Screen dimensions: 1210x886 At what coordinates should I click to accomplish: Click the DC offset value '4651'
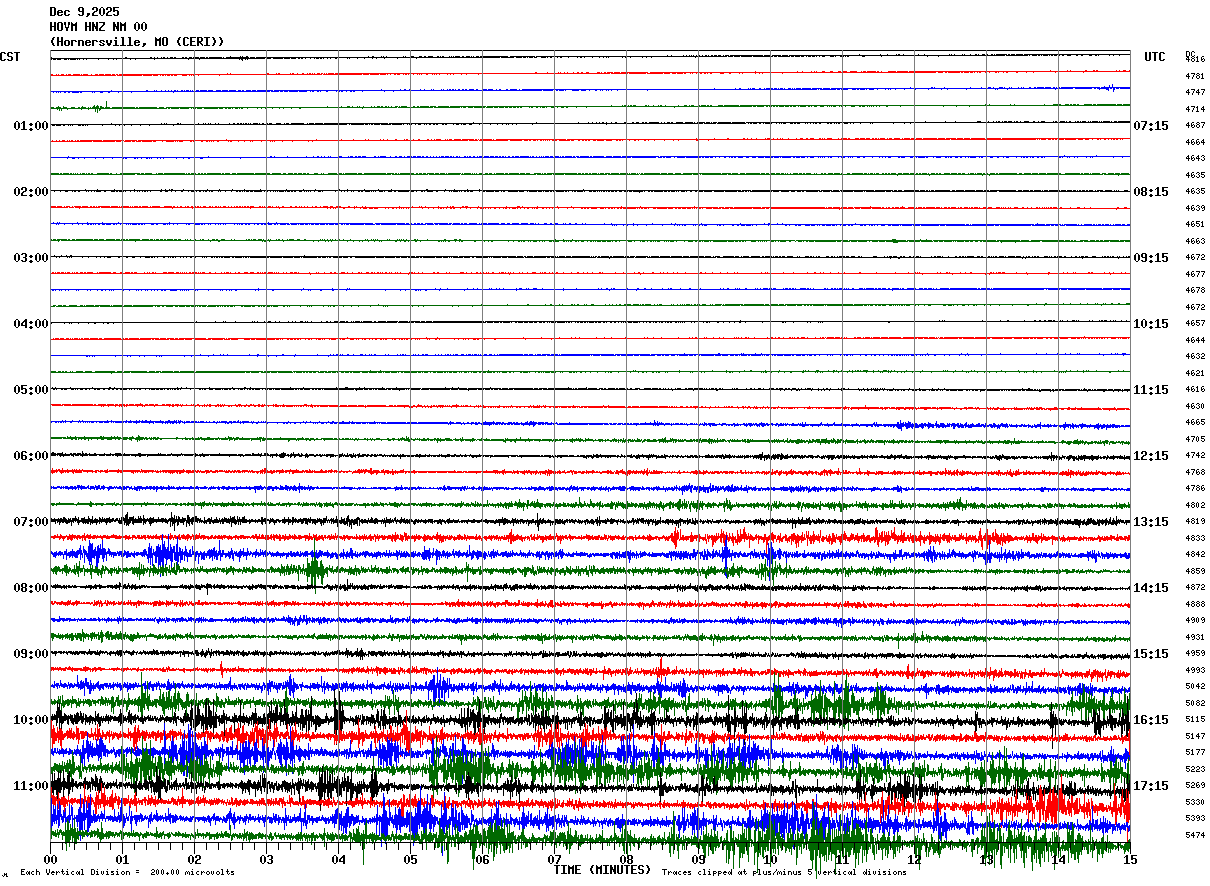coord(1195,224)
